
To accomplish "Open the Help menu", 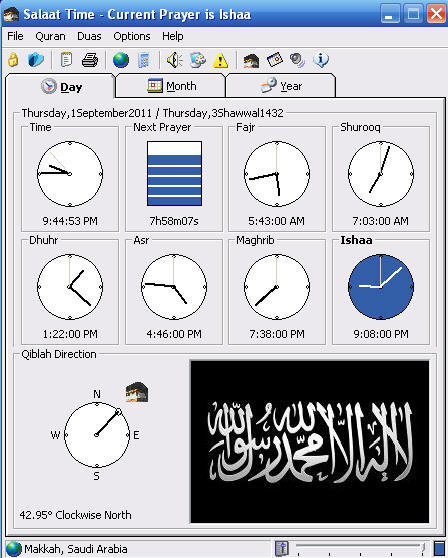I will tap(173, 36).
